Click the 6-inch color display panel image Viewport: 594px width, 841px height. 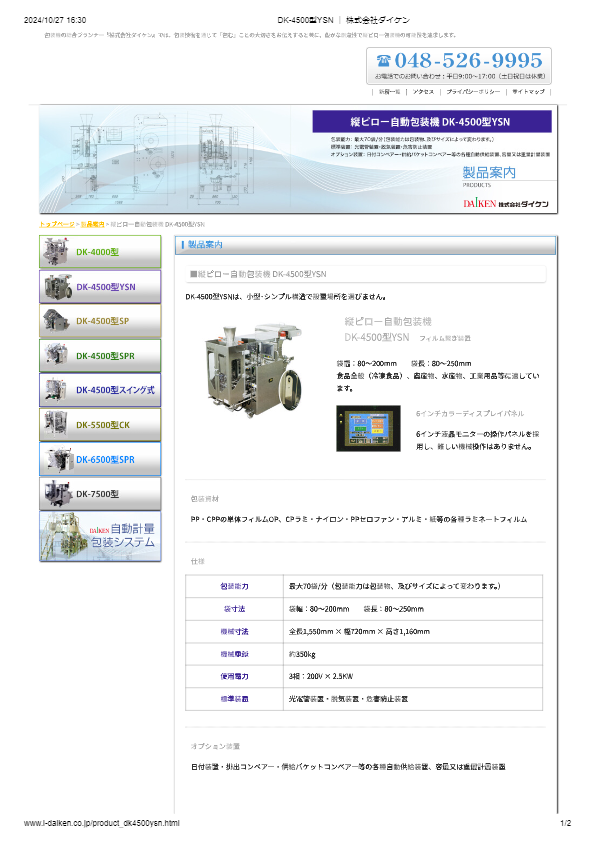(x=369, y=428)
